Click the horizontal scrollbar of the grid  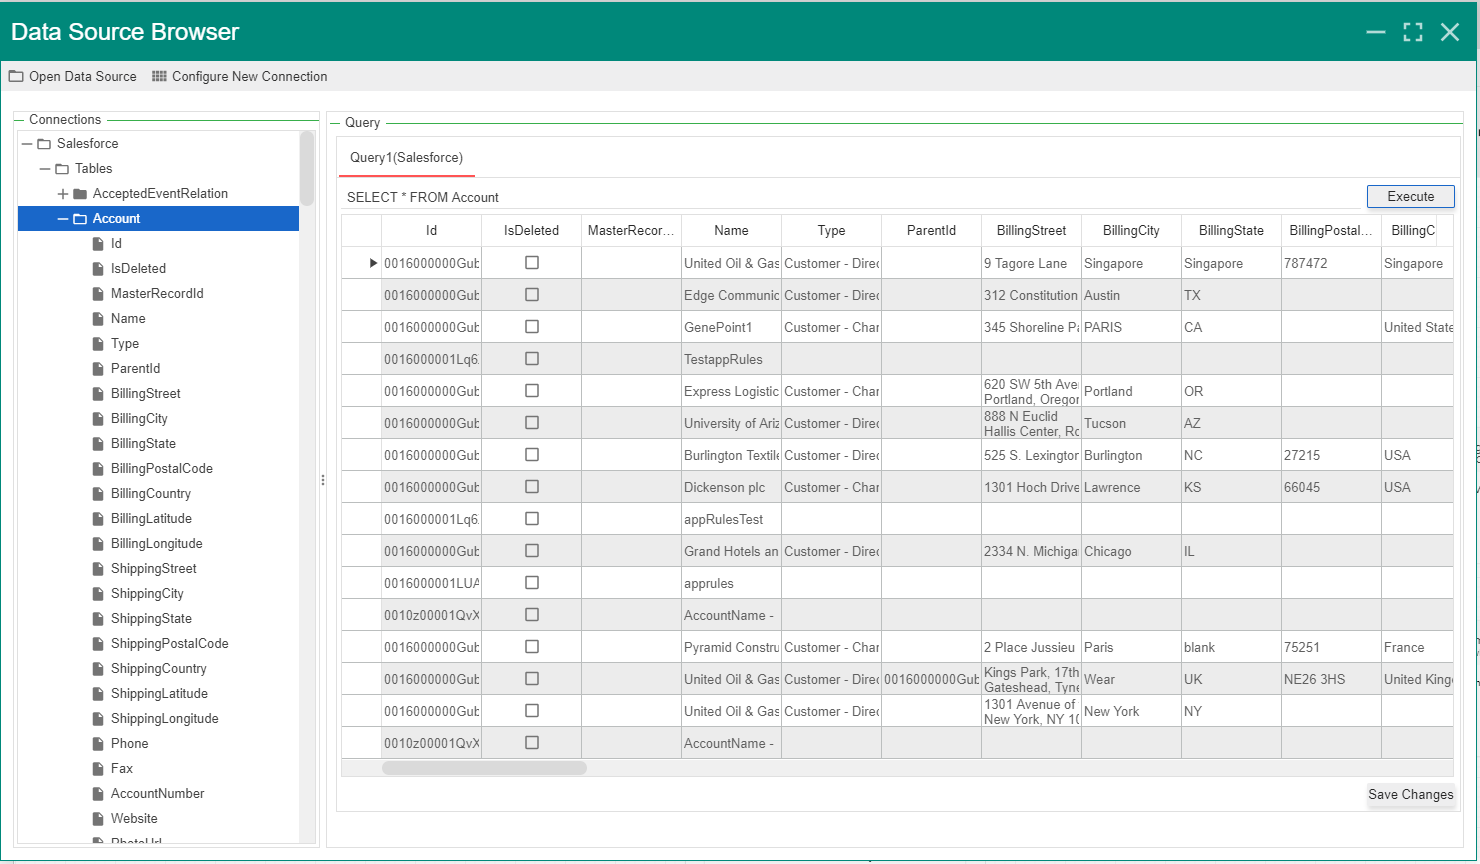(484, 768)
